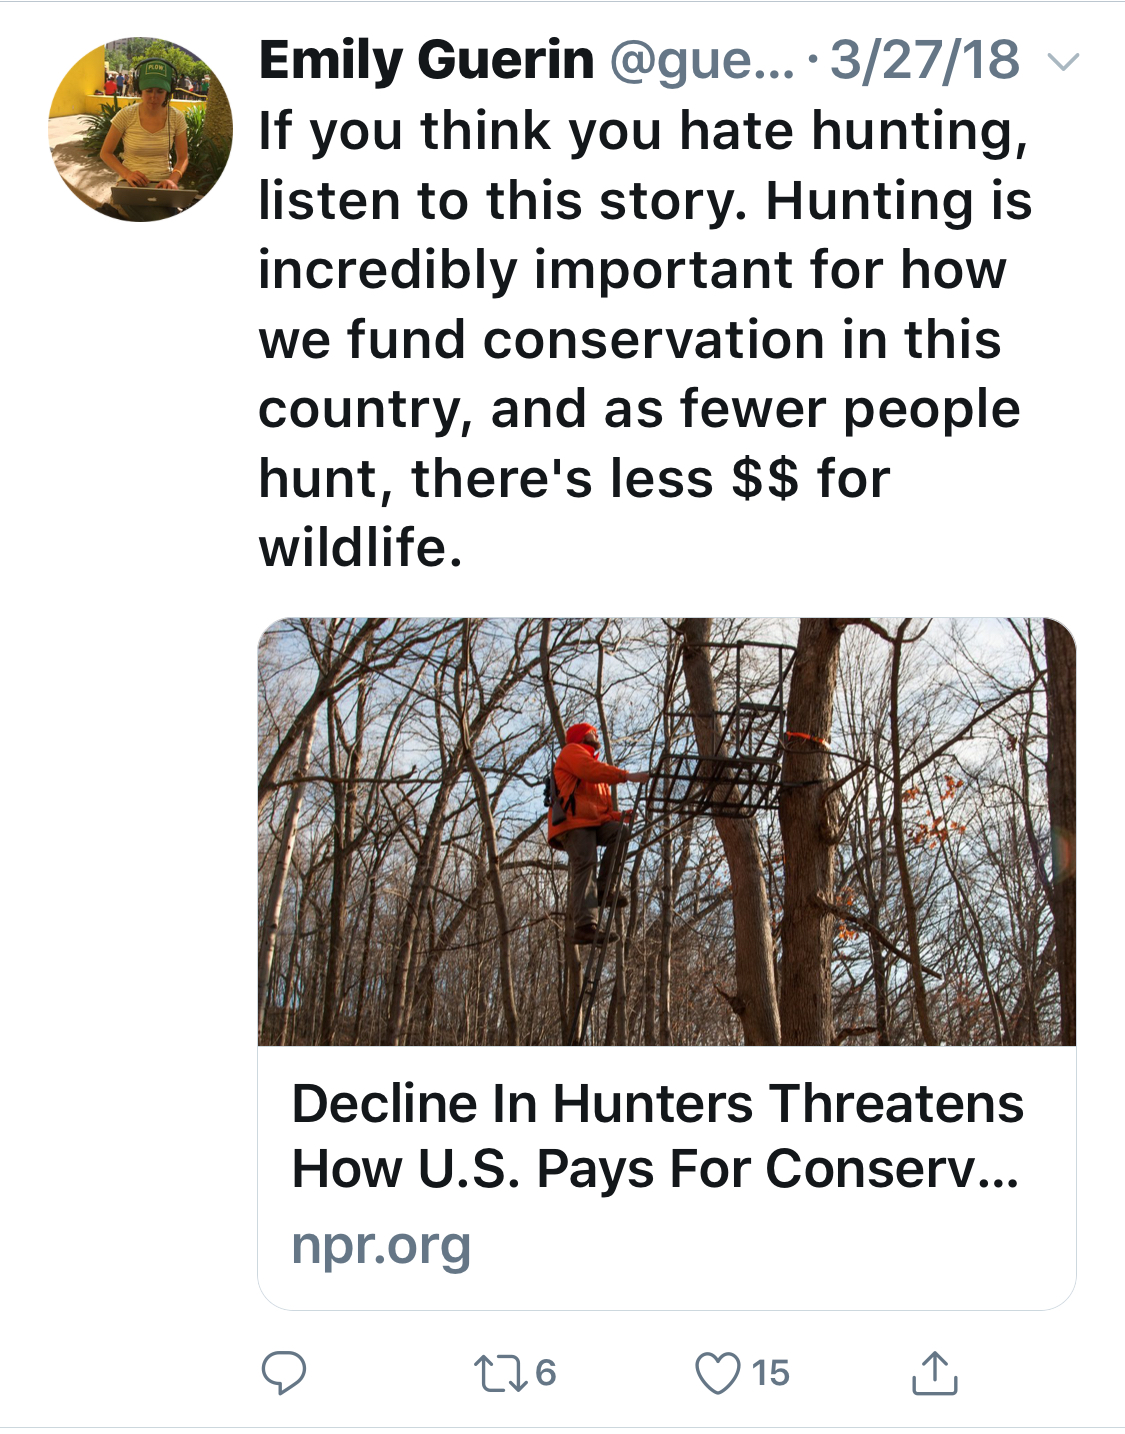
Task: Click the word "wildlife." ending the tweet
Action: tap(360, 548)
